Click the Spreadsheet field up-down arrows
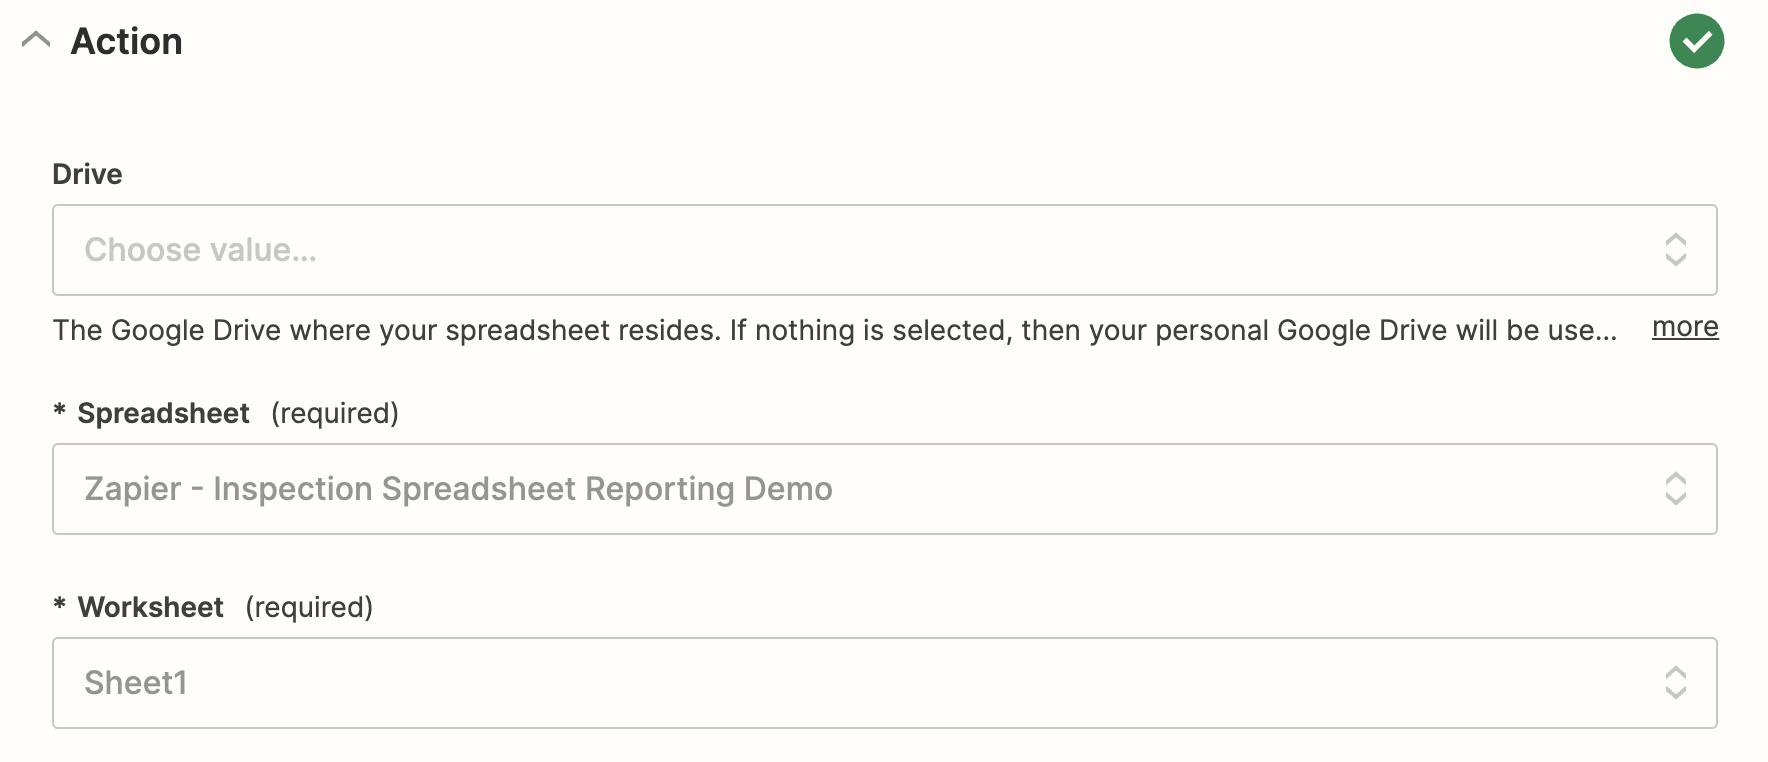 pos(1676,489)
